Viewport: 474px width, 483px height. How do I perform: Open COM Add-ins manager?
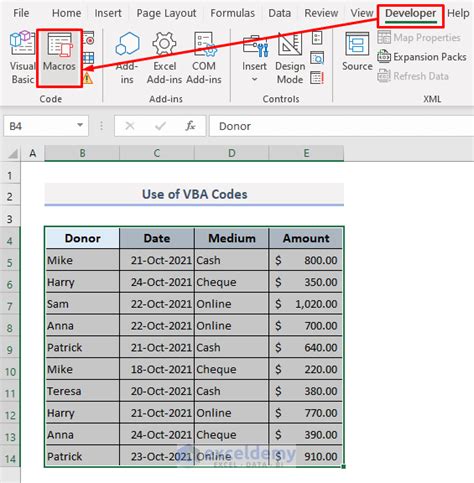[x=204, y=57]
